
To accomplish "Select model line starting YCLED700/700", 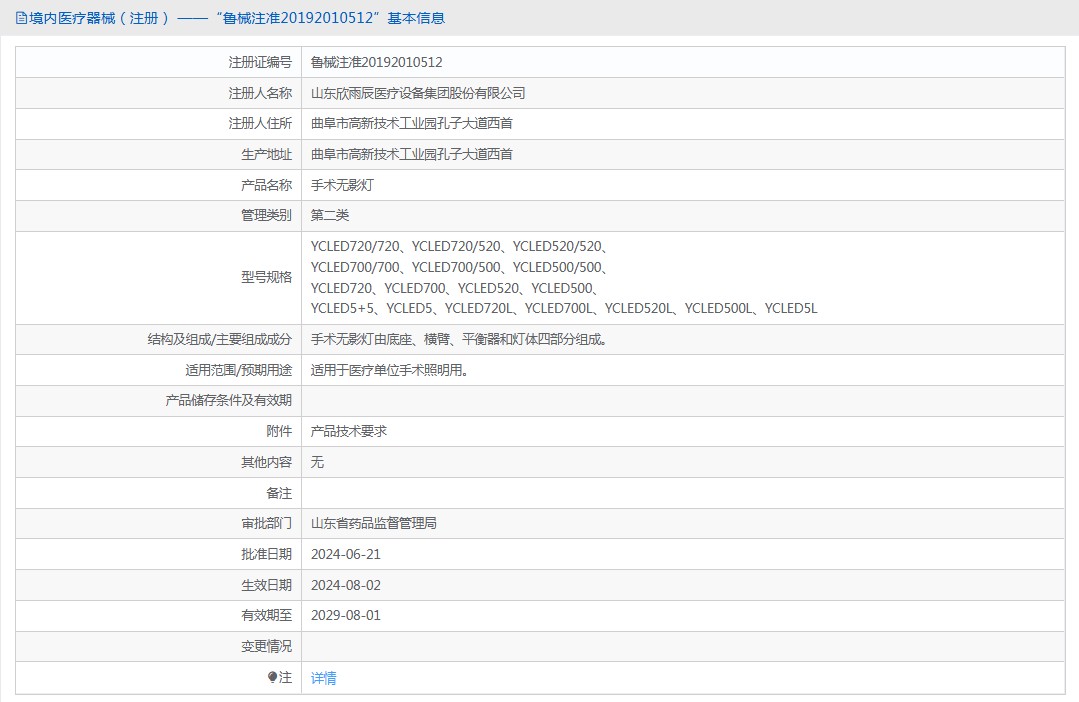I will pyautogui.click(x=459, y=267).
